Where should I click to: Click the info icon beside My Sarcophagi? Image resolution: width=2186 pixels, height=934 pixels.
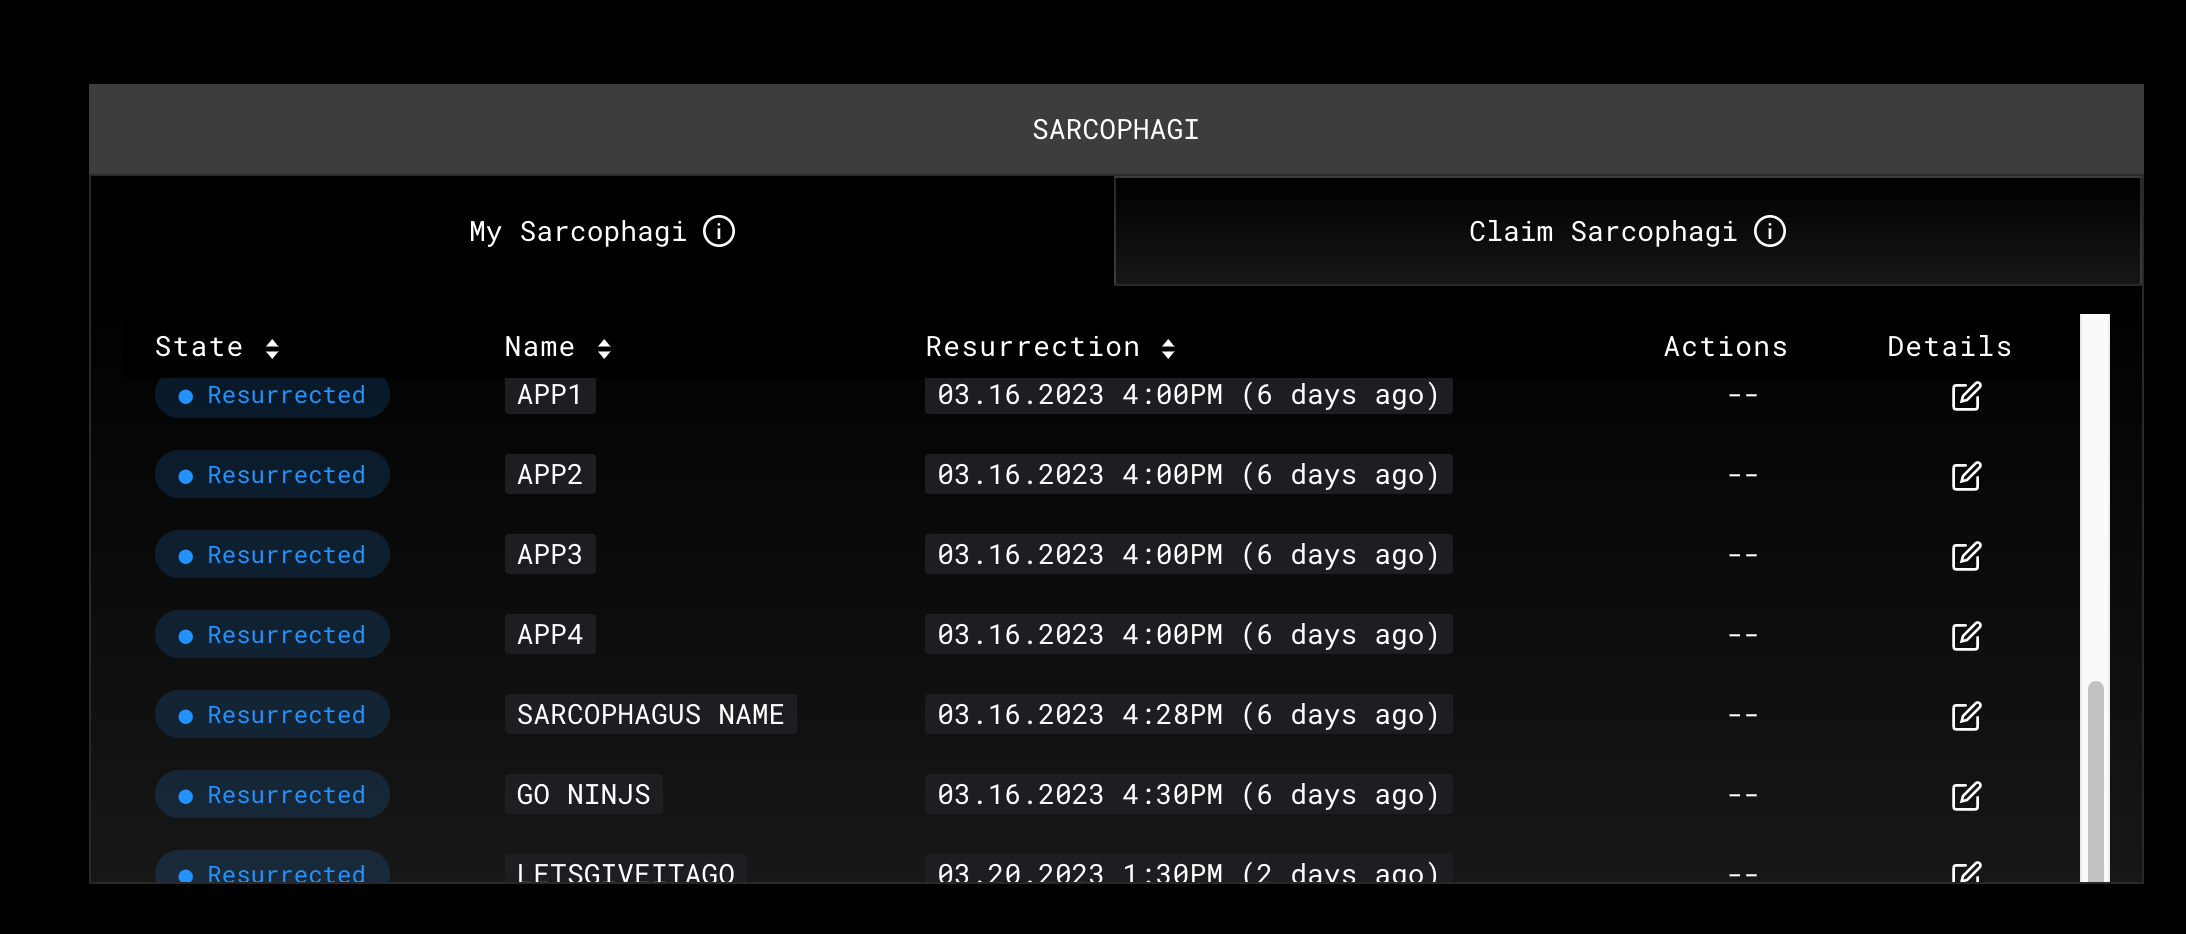coord(720,231)
